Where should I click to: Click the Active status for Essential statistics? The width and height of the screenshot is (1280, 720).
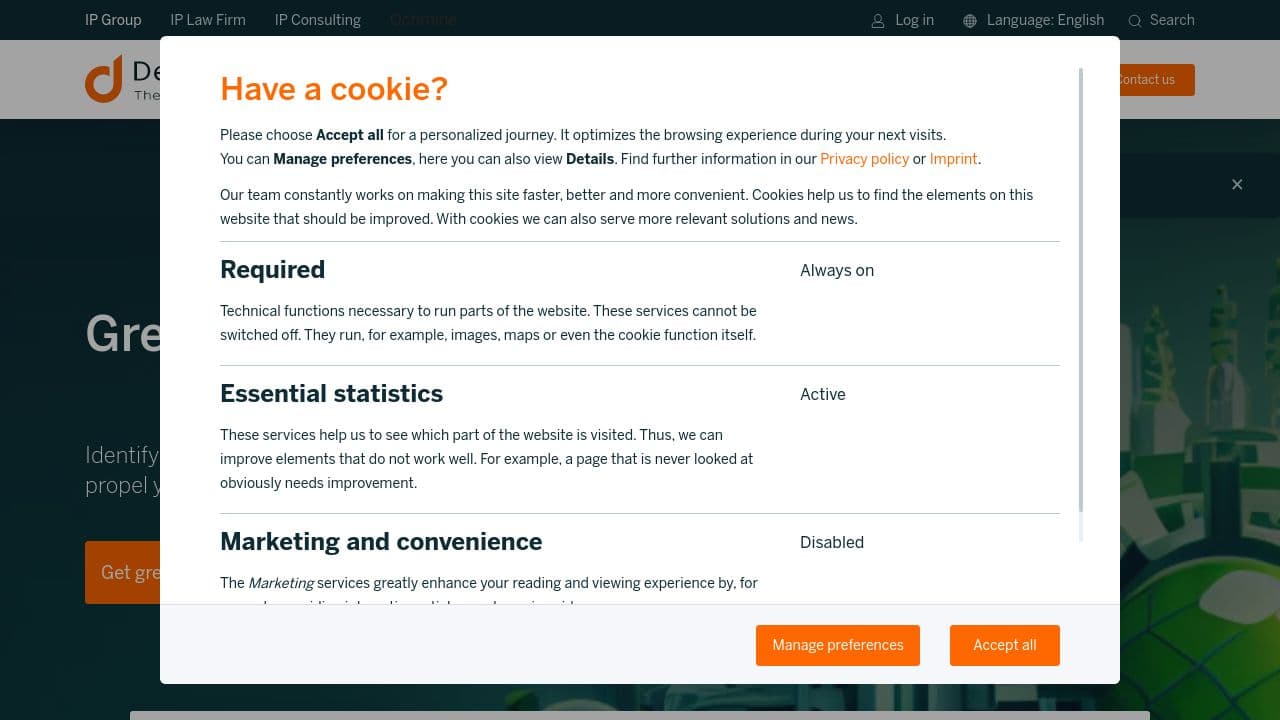click(823, 394)
